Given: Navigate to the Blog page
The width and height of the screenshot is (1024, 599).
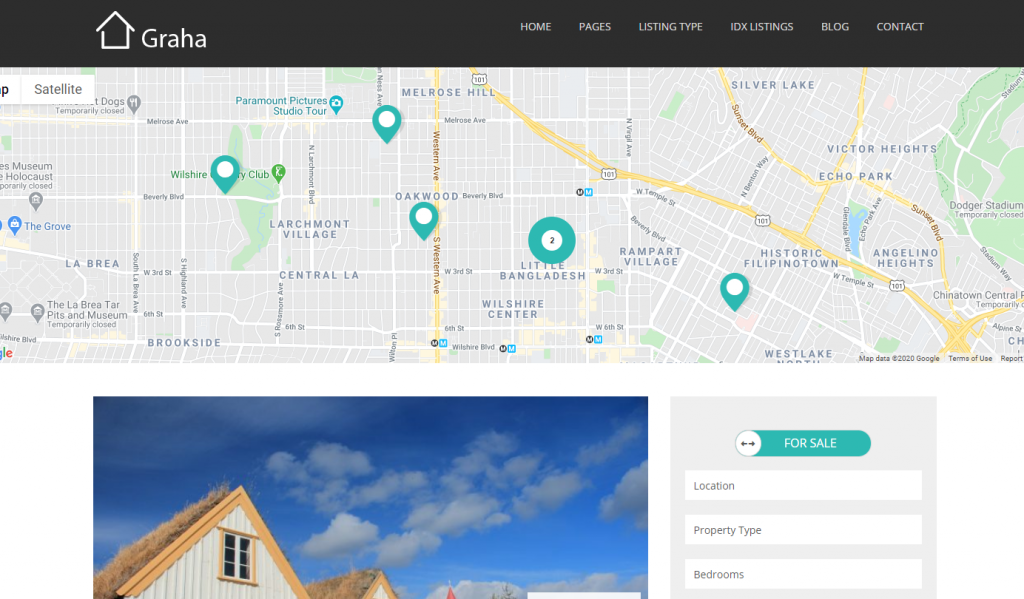Looking at the screenshot, I should [834, 27].
